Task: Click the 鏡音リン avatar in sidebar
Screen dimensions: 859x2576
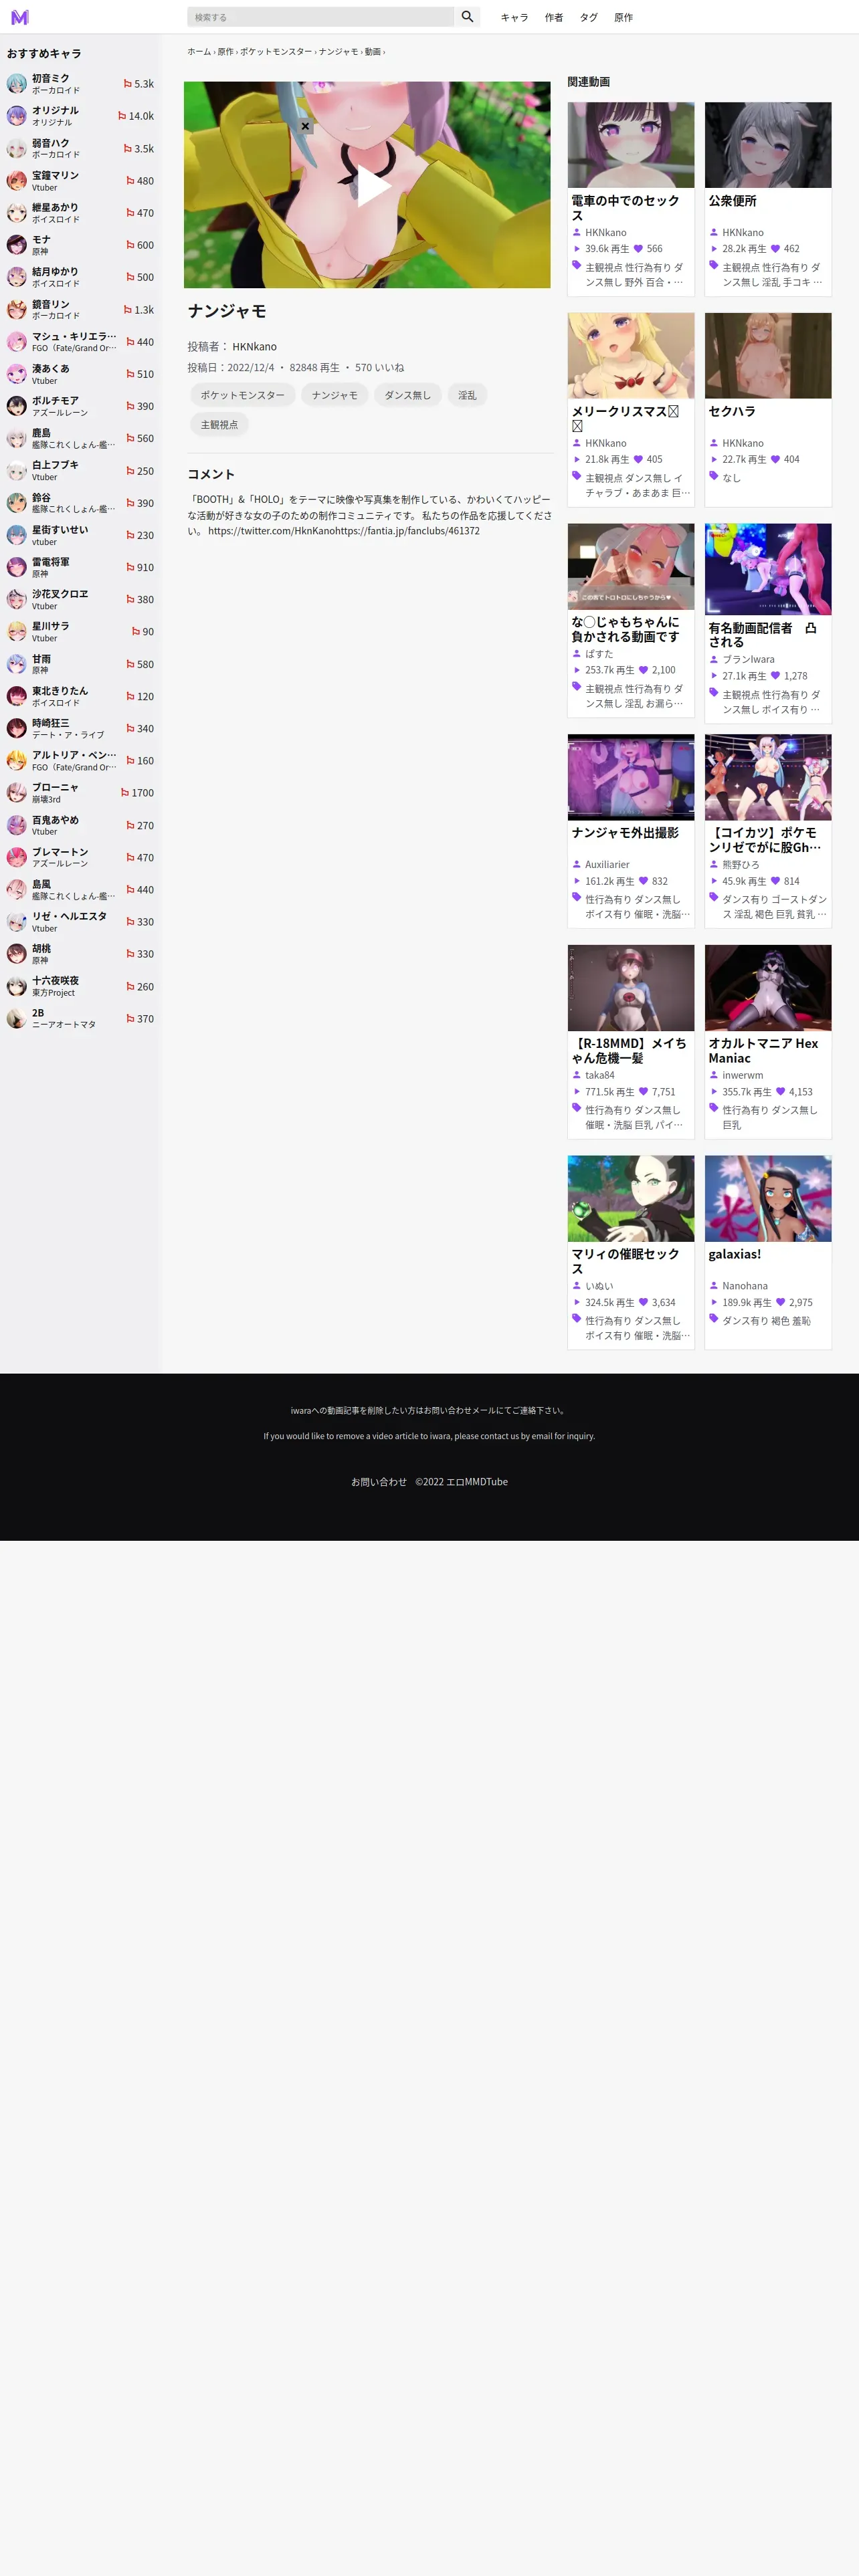Action: pyautogui.click(x=17, y=310)
